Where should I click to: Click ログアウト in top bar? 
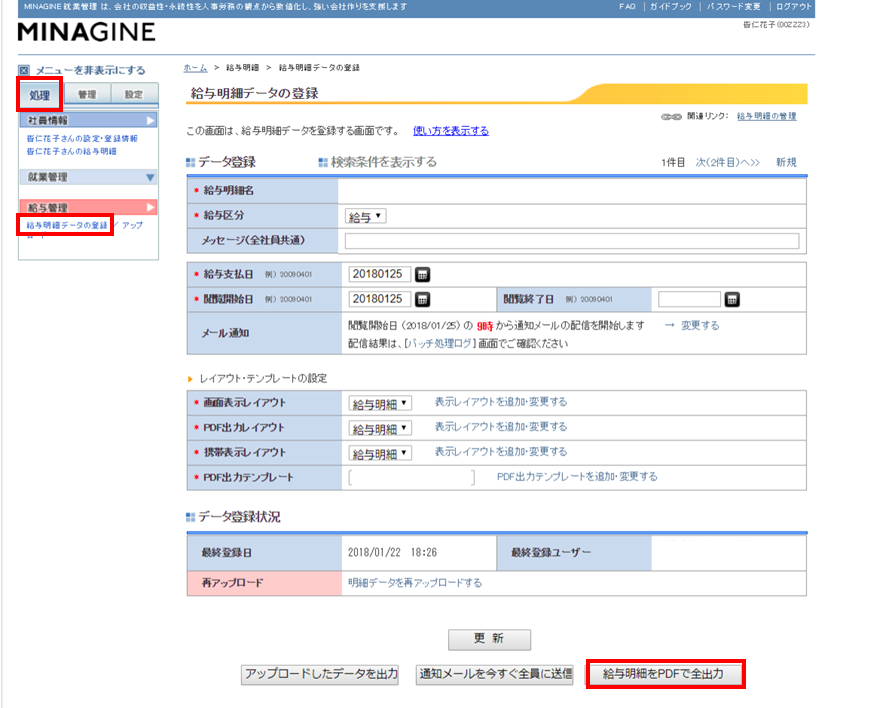click(794, 7)
